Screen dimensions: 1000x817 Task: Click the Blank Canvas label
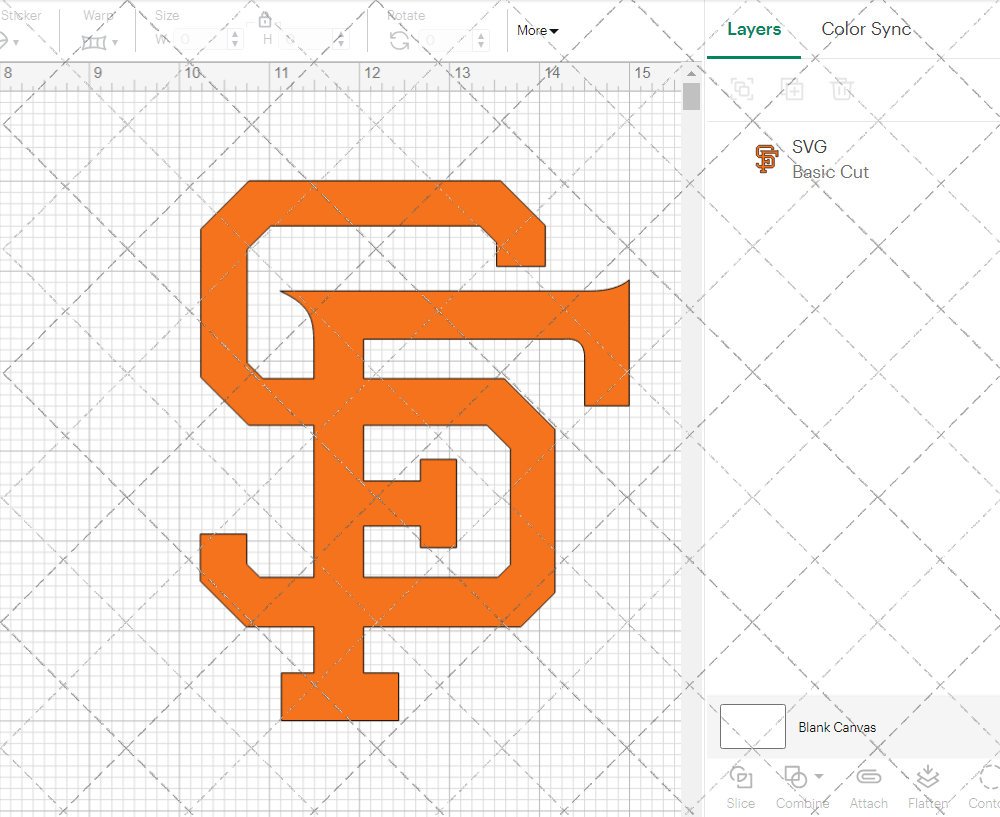point(837,727)
